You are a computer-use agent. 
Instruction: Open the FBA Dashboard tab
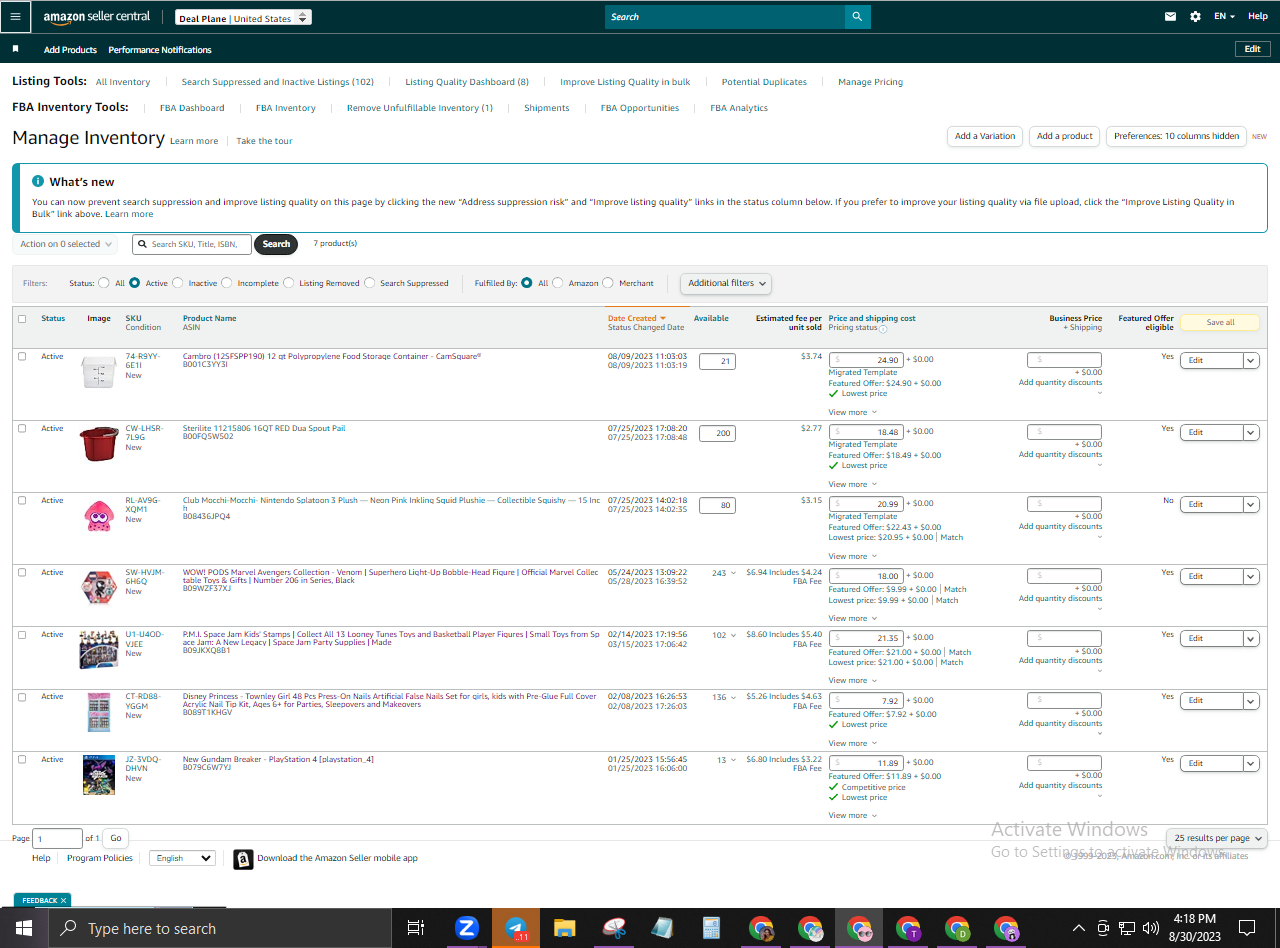coord(192,108)
